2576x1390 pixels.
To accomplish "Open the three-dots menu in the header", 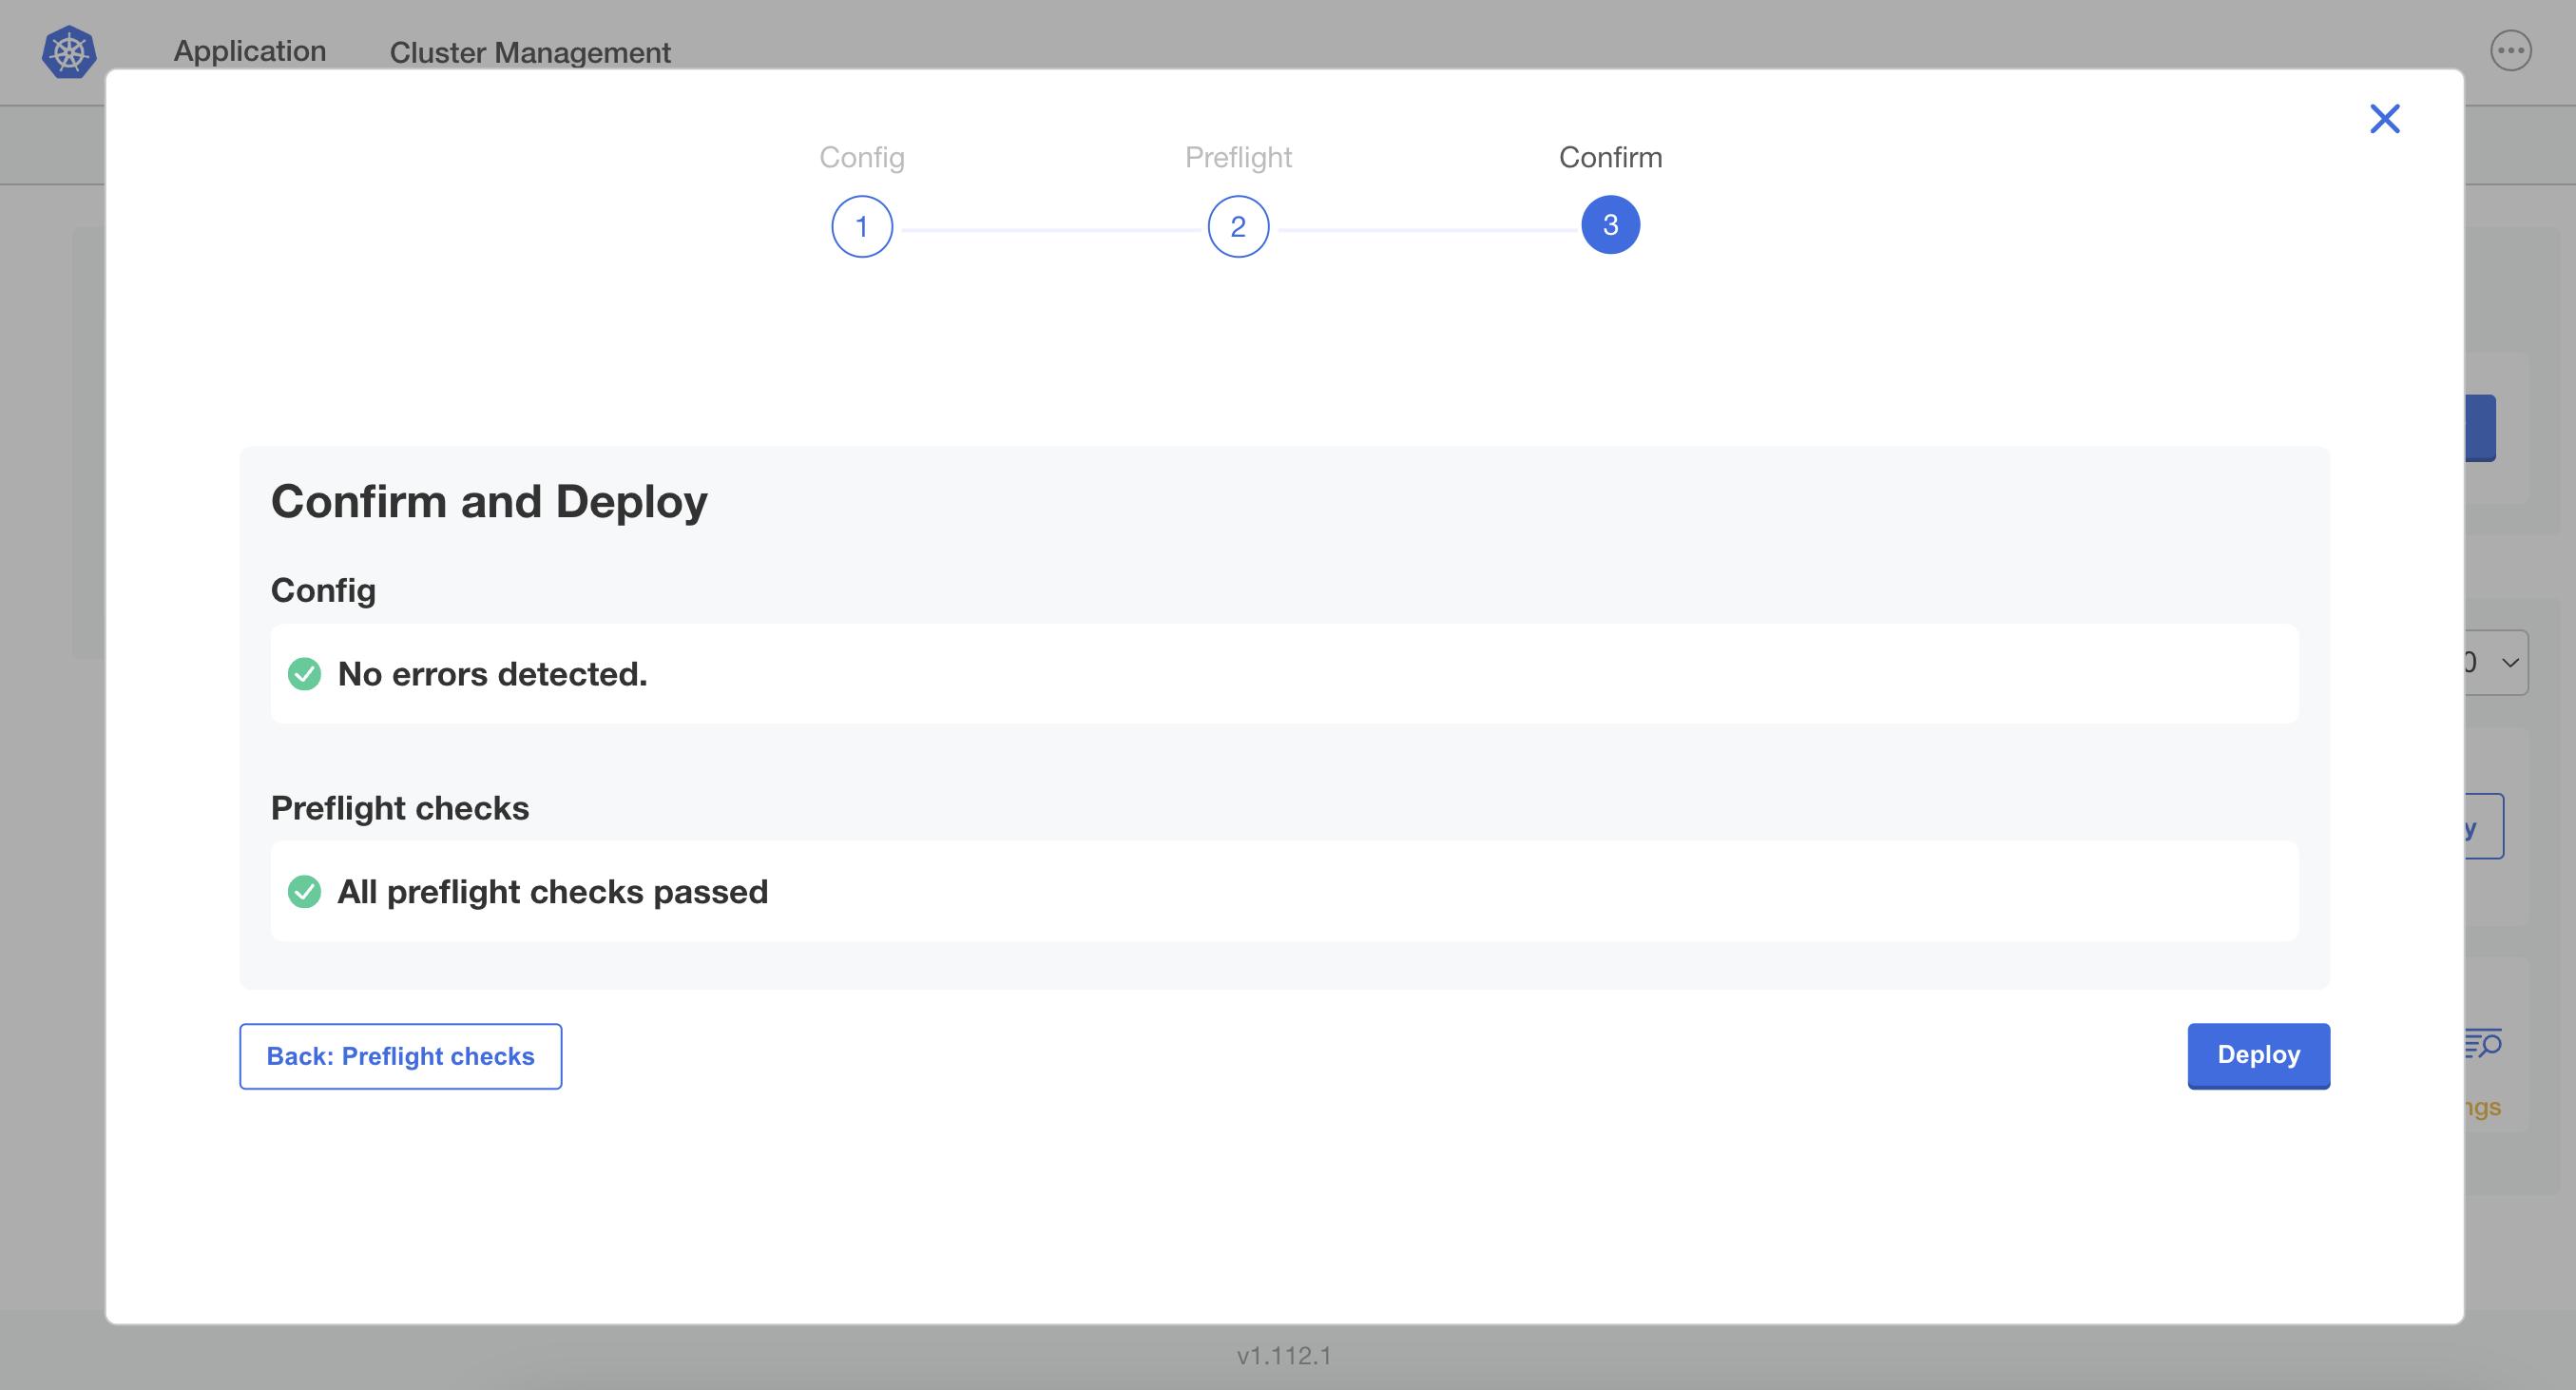I will coord(2510,51).
